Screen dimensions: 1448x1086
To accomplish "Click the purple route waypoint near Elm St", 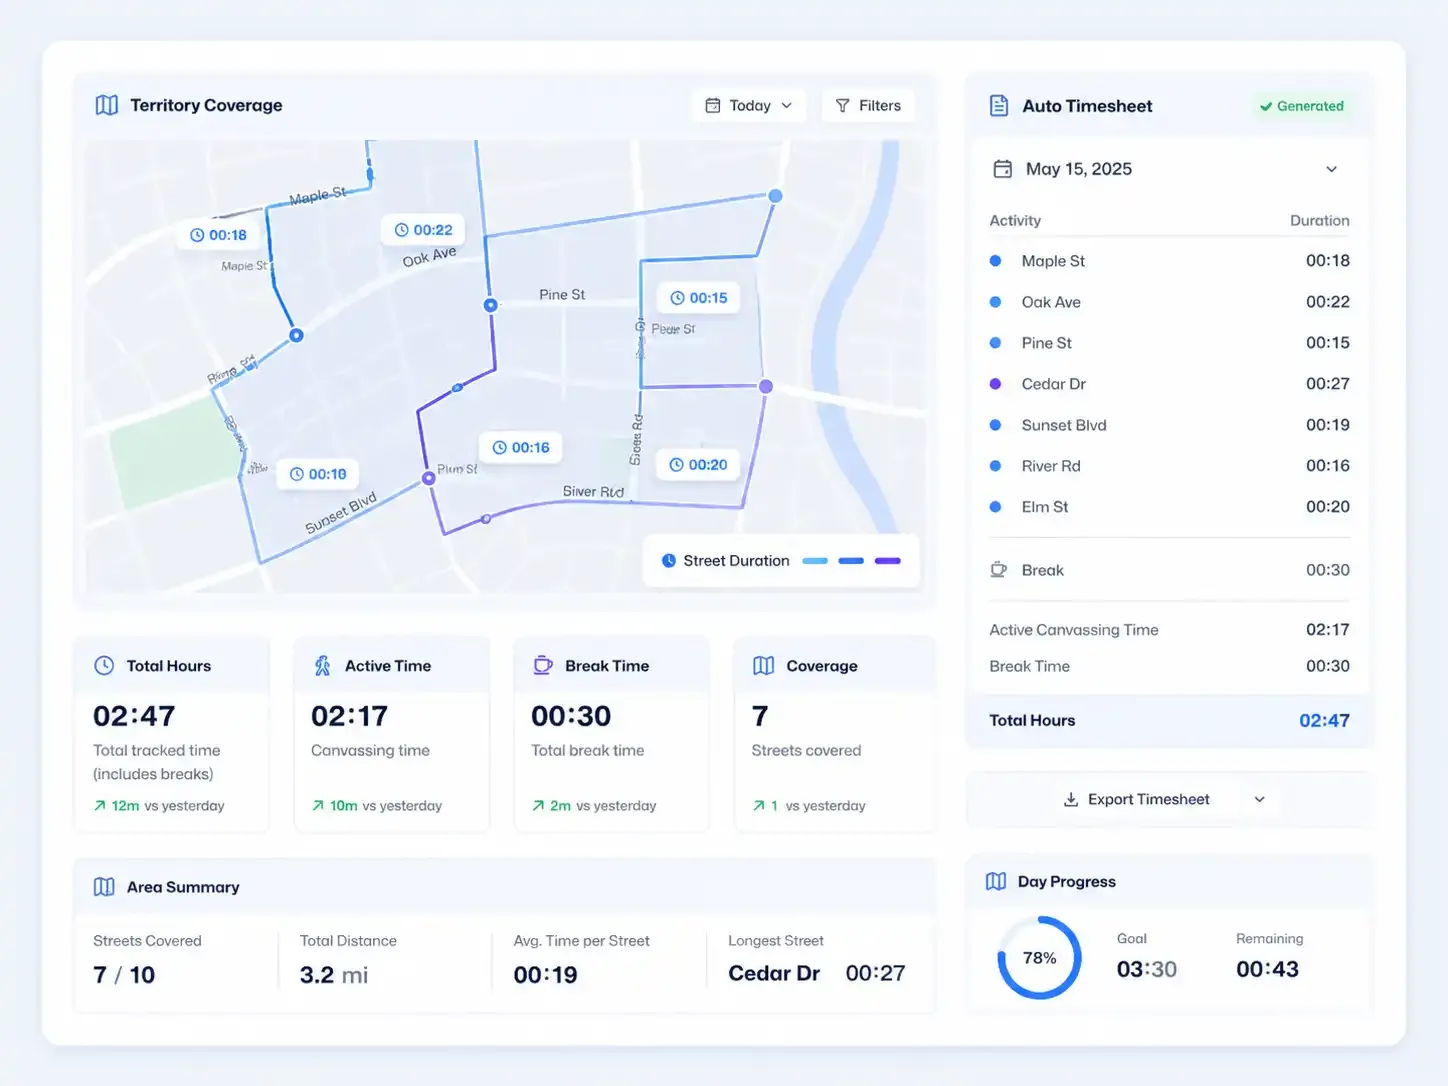I will [766, 386].
